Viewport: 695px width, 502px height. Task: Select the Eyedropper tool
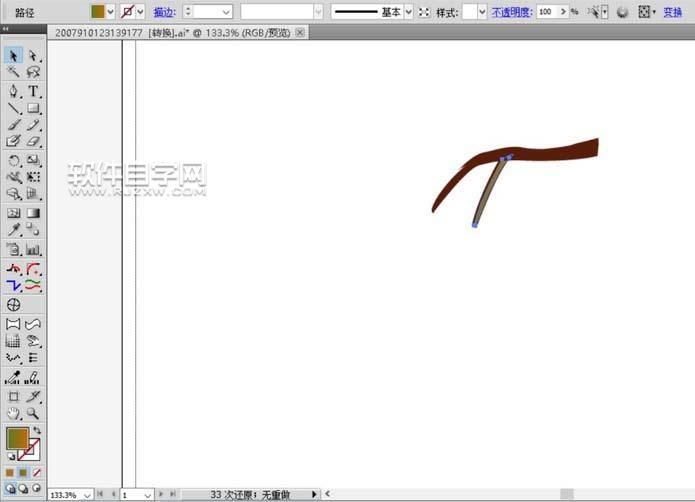coord(14,230)
